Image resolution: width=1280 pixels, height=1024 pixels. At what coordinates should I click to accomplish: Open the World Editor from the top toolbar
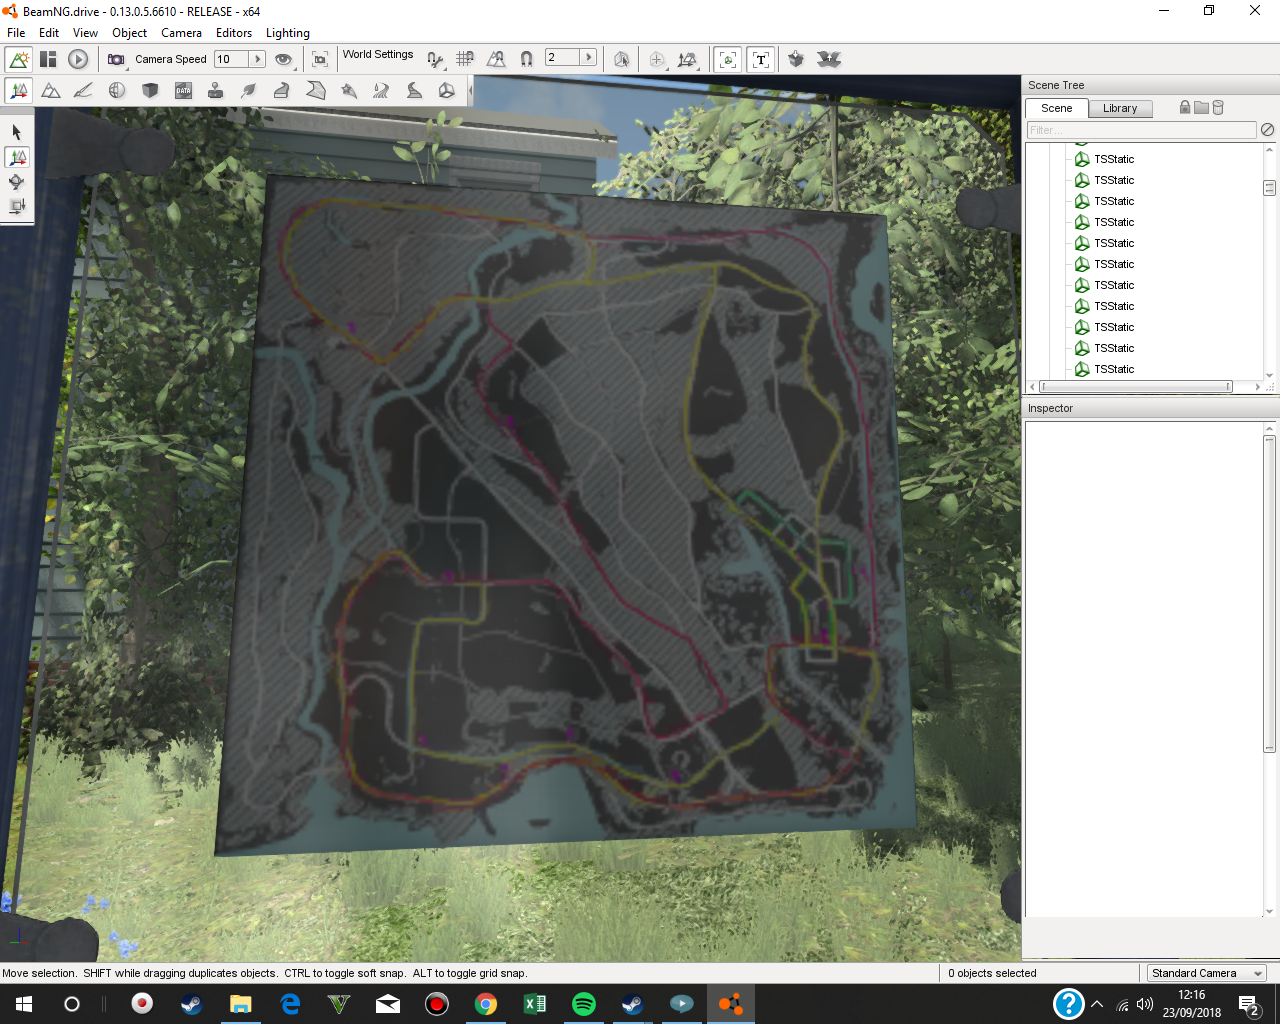pos(19,59)
